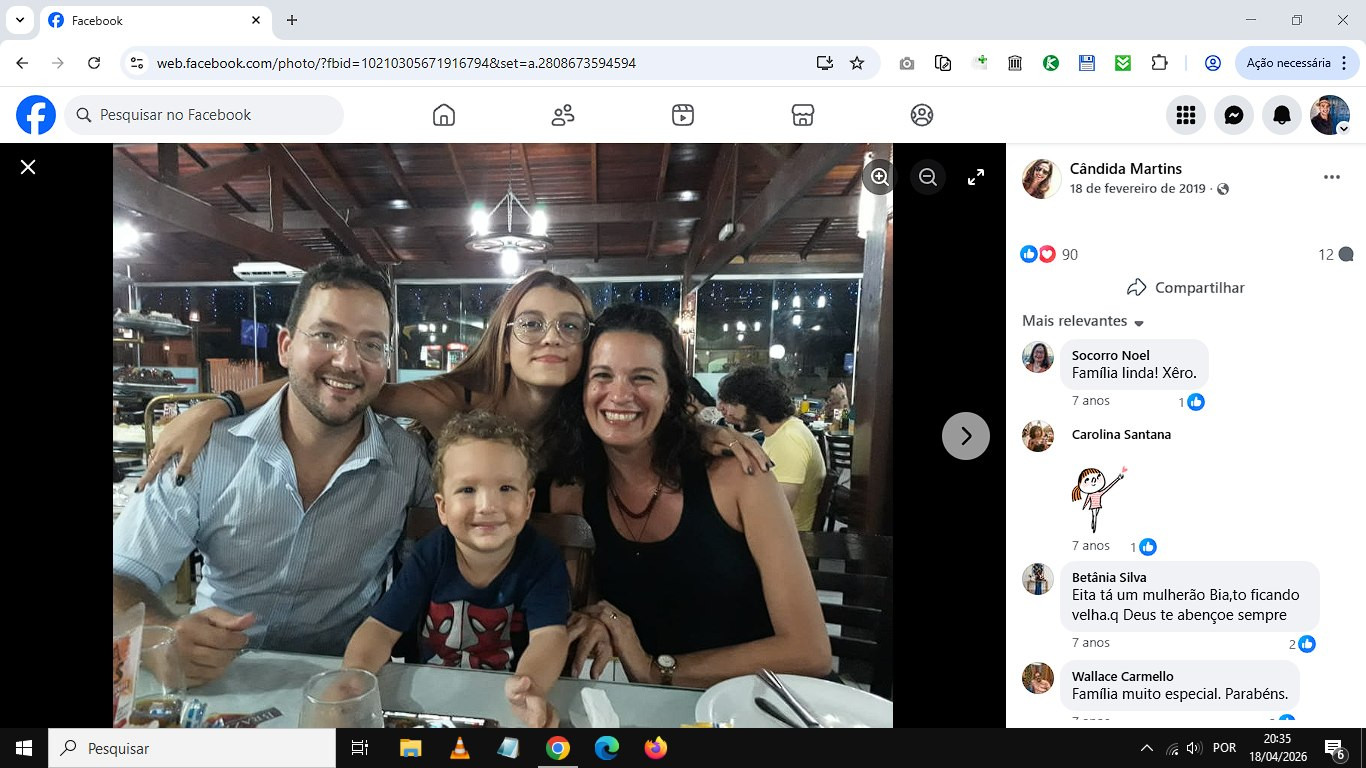Open the Reels video icon
This screenshot has width=1366, height=768.
[683, 115]
